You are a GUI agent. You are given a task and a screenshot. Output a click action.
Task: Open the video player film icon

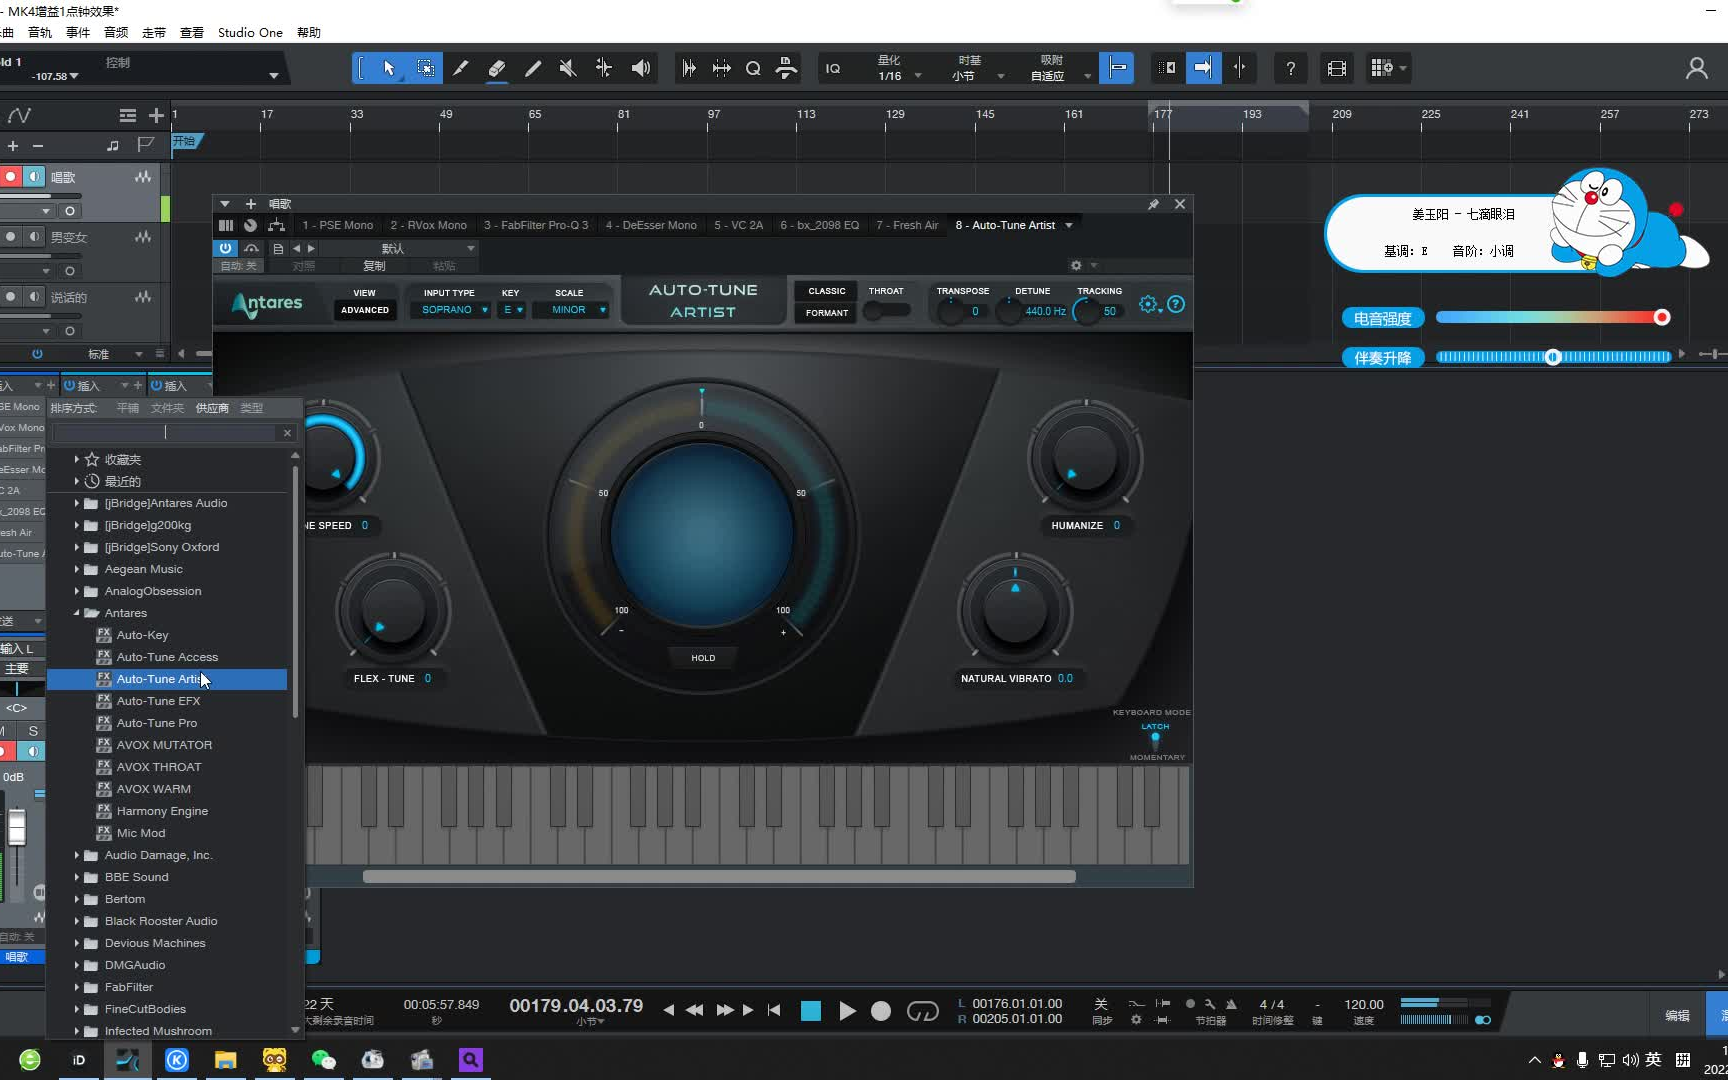[x=1337, y=68]
